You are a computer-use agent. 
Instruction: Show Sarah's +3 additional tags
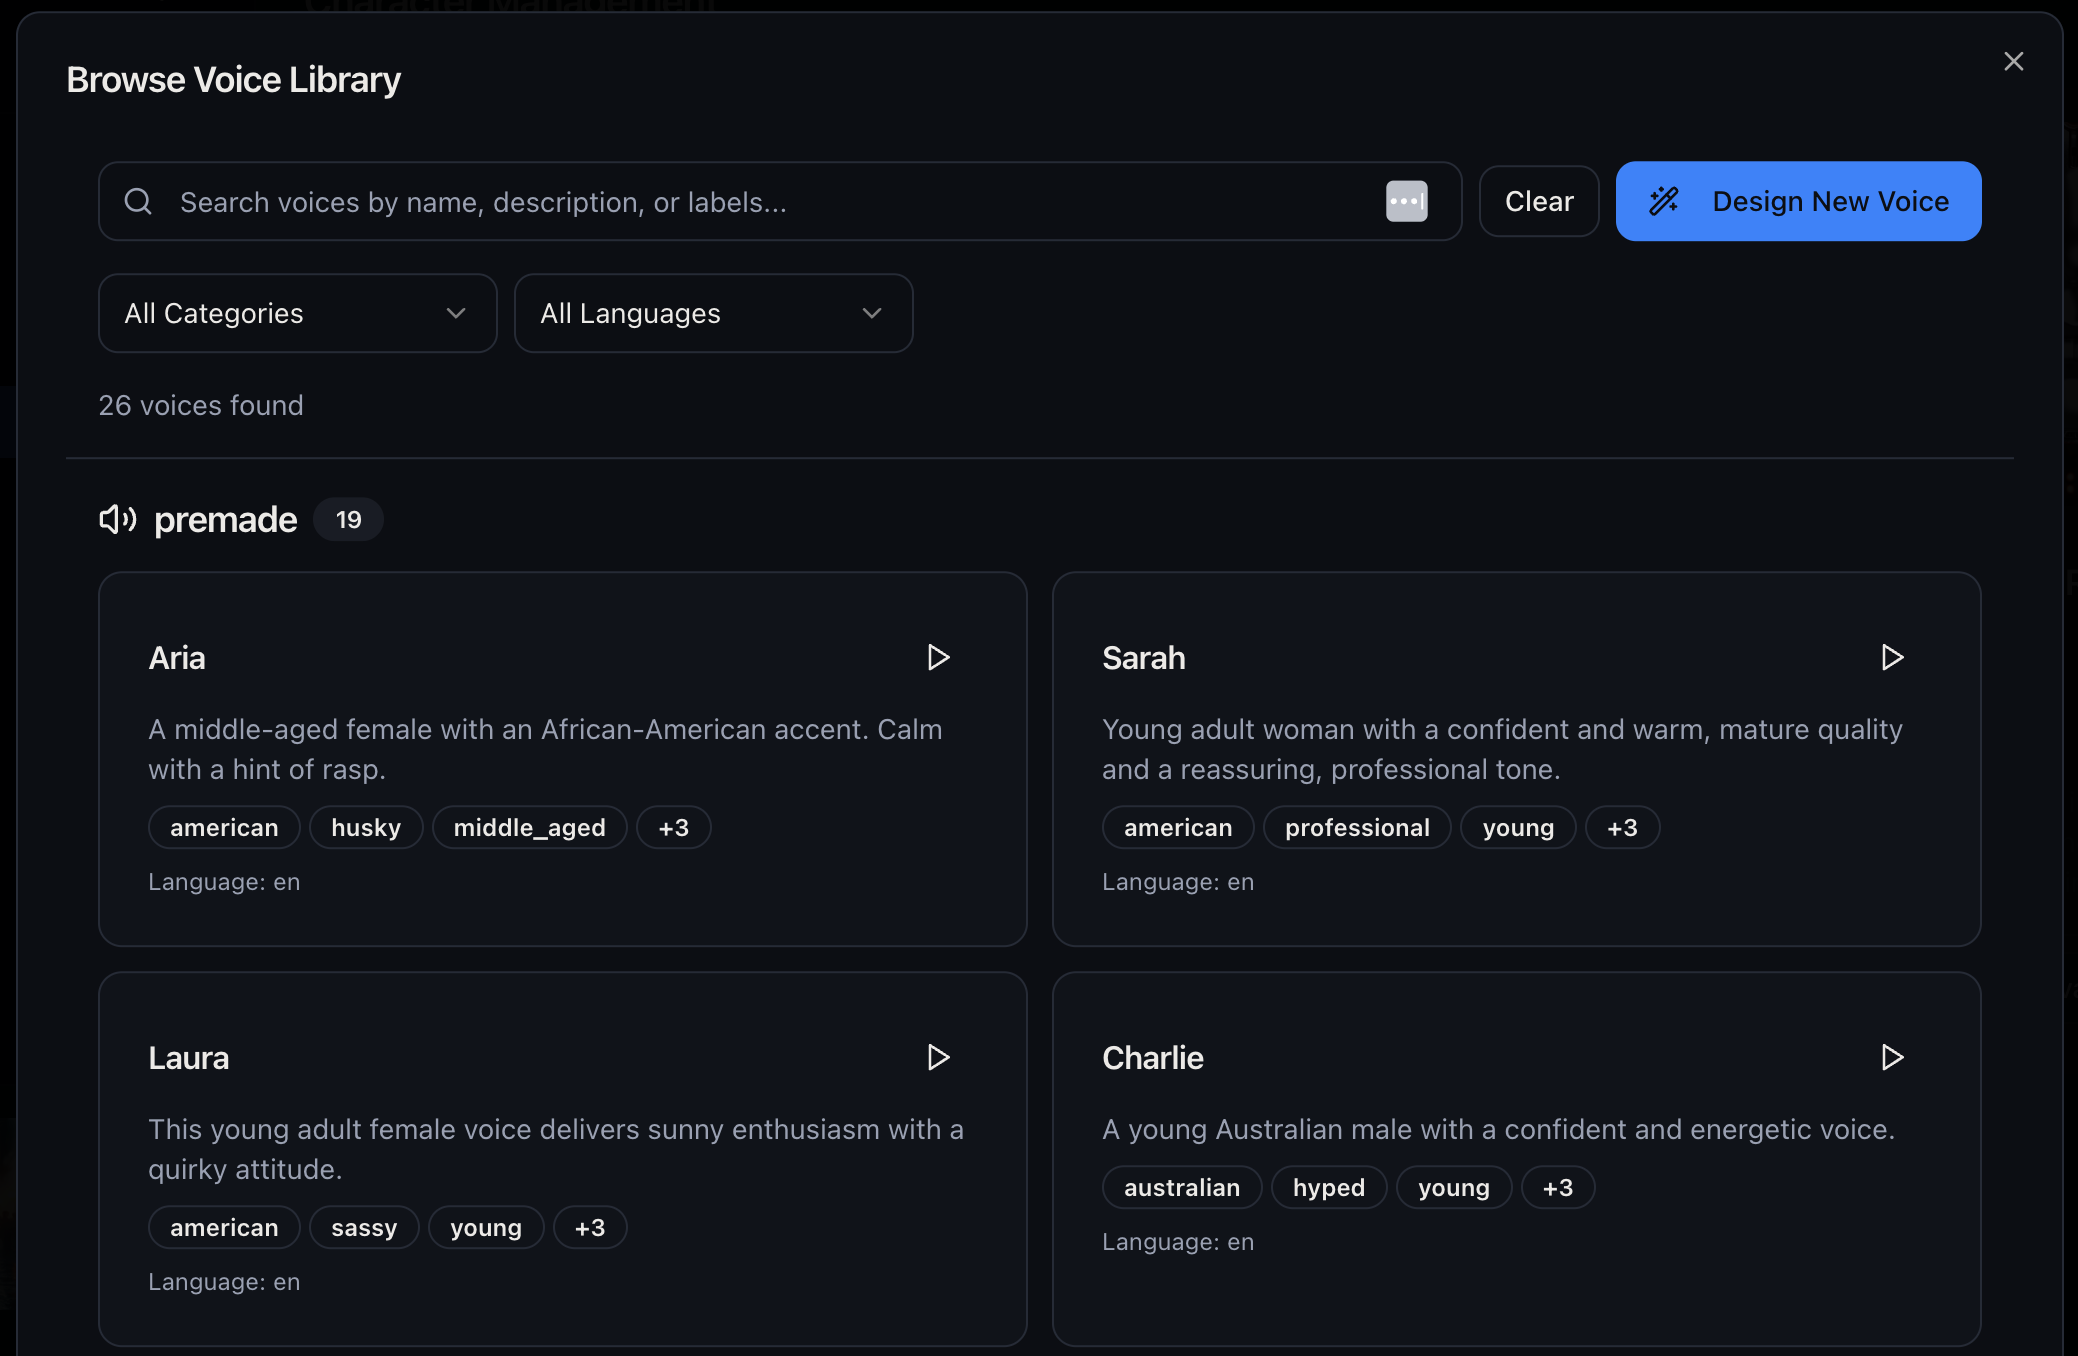click(1621, 828)
